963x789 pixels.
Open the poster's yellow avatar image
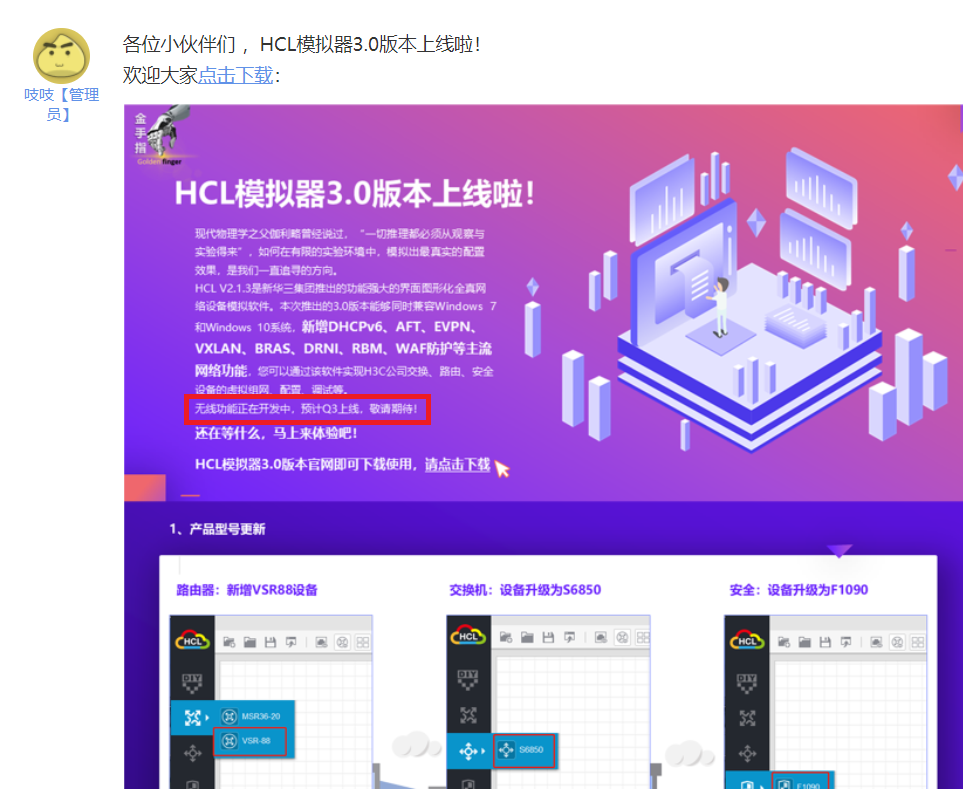click(x=61, y=55)
